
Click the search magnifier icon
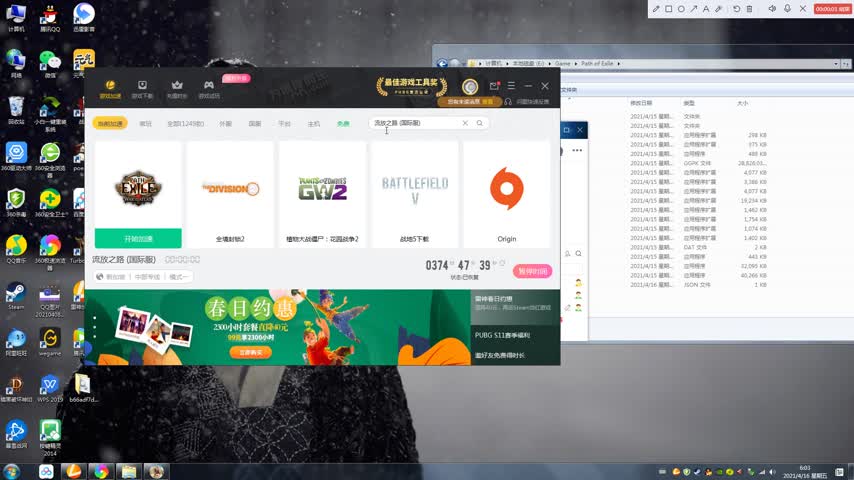click(480, 123)
